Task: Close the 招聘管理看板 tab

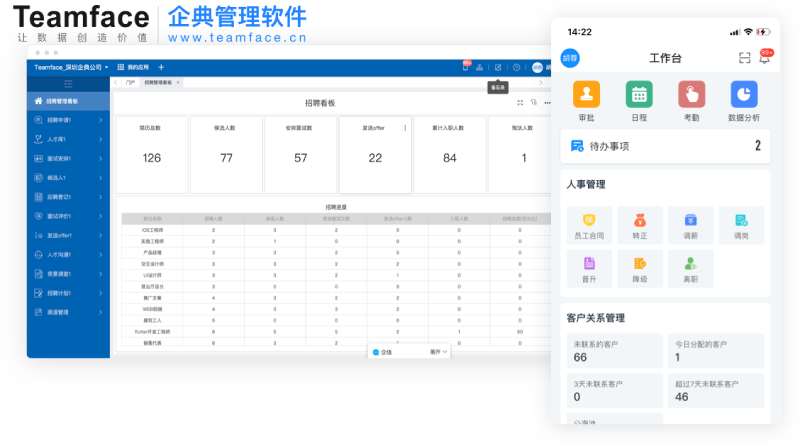Action: click(178, 83)
